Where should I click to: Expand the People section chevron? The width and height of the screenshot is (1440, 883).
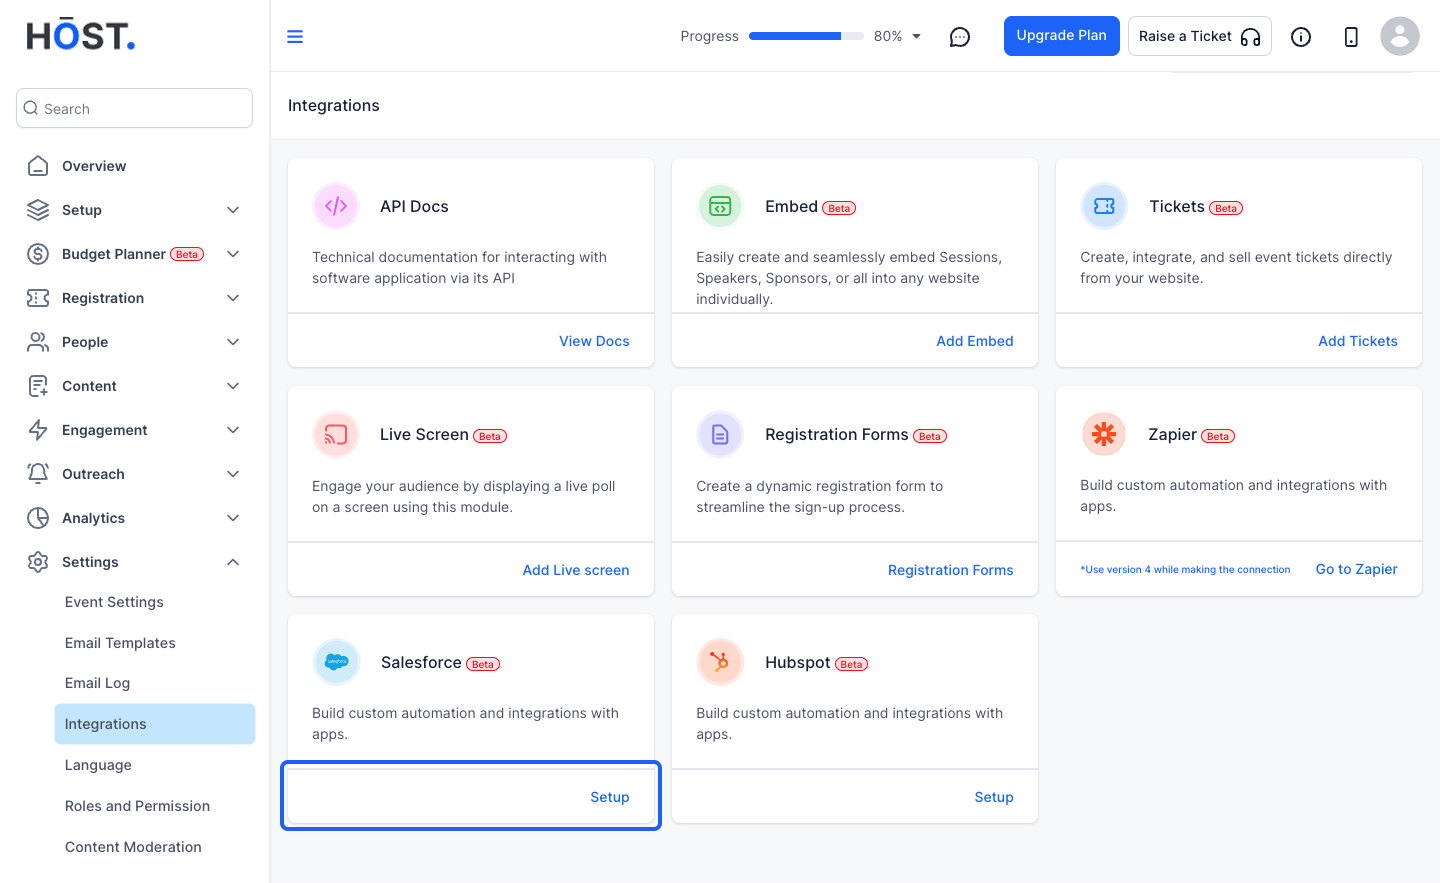click(233, 342)
